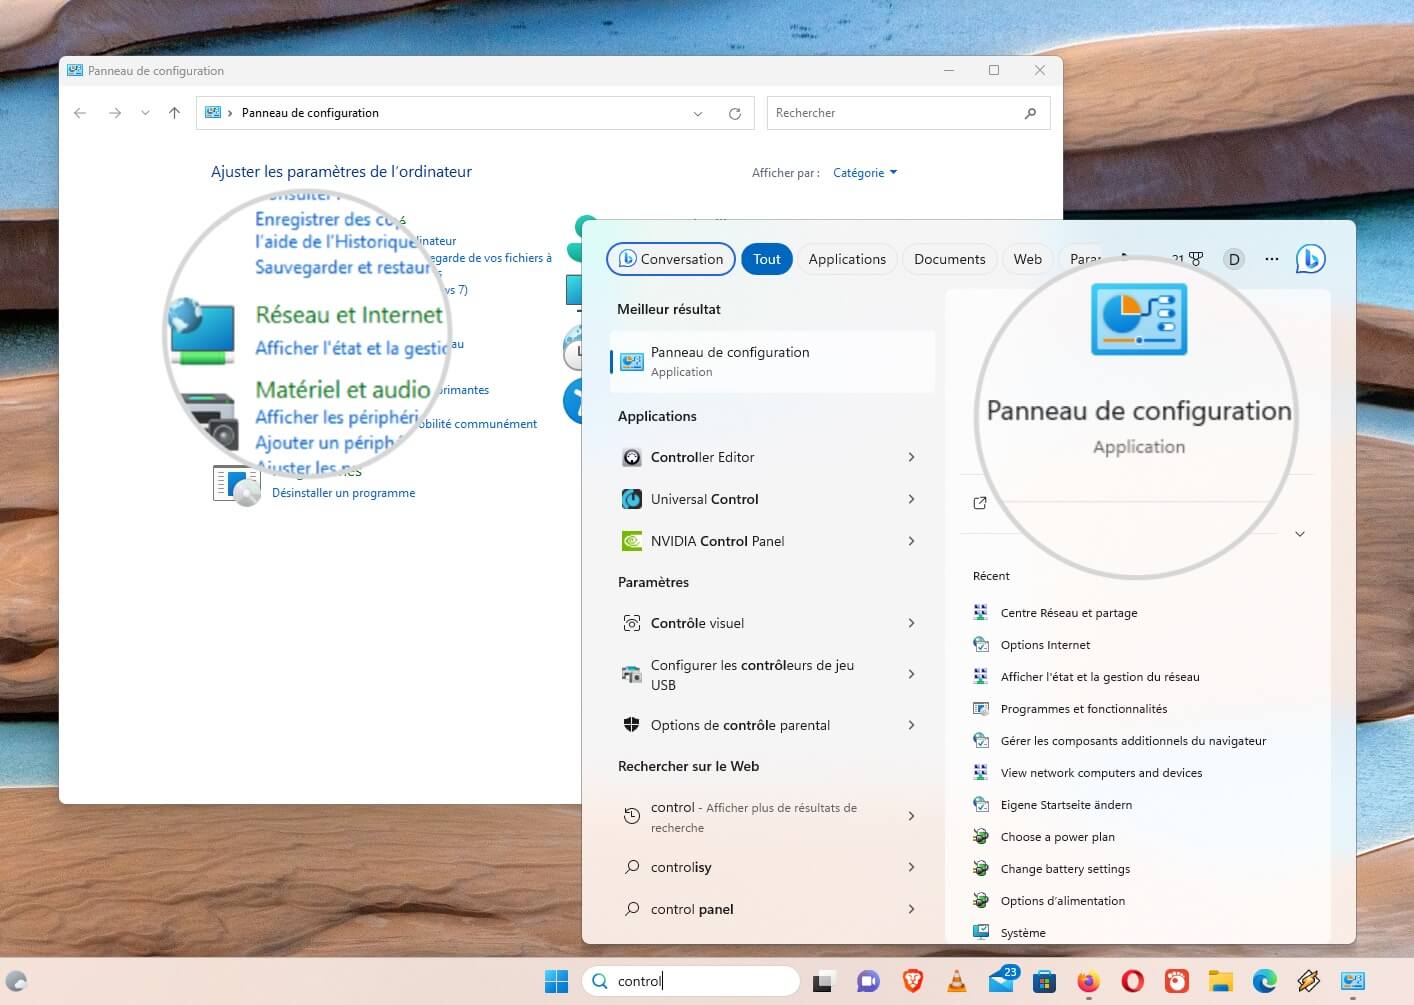This screenshot has width=1414, height=1005.
Task: Open Microsoft Store from taskbar
Action: click(x=1045, y=981)
